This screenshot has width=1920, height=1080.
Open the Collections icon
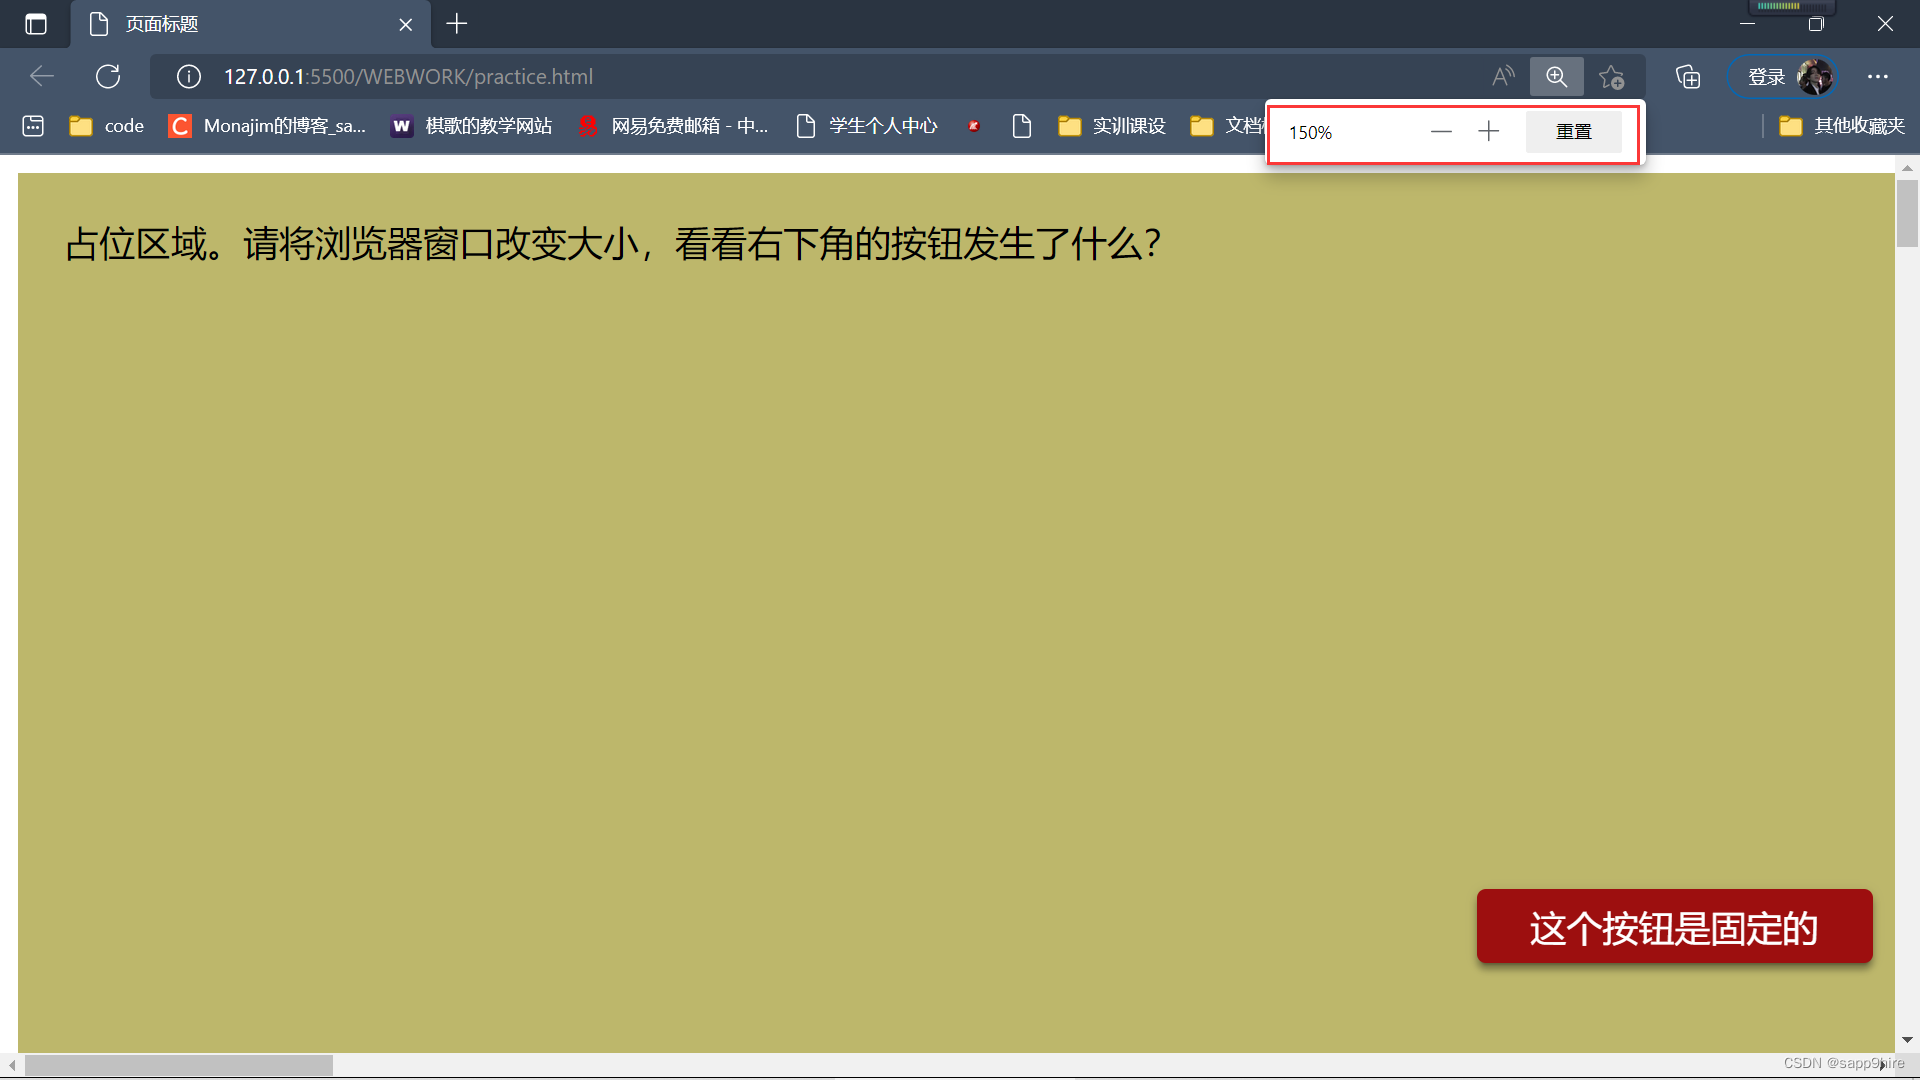(1688, 76)
